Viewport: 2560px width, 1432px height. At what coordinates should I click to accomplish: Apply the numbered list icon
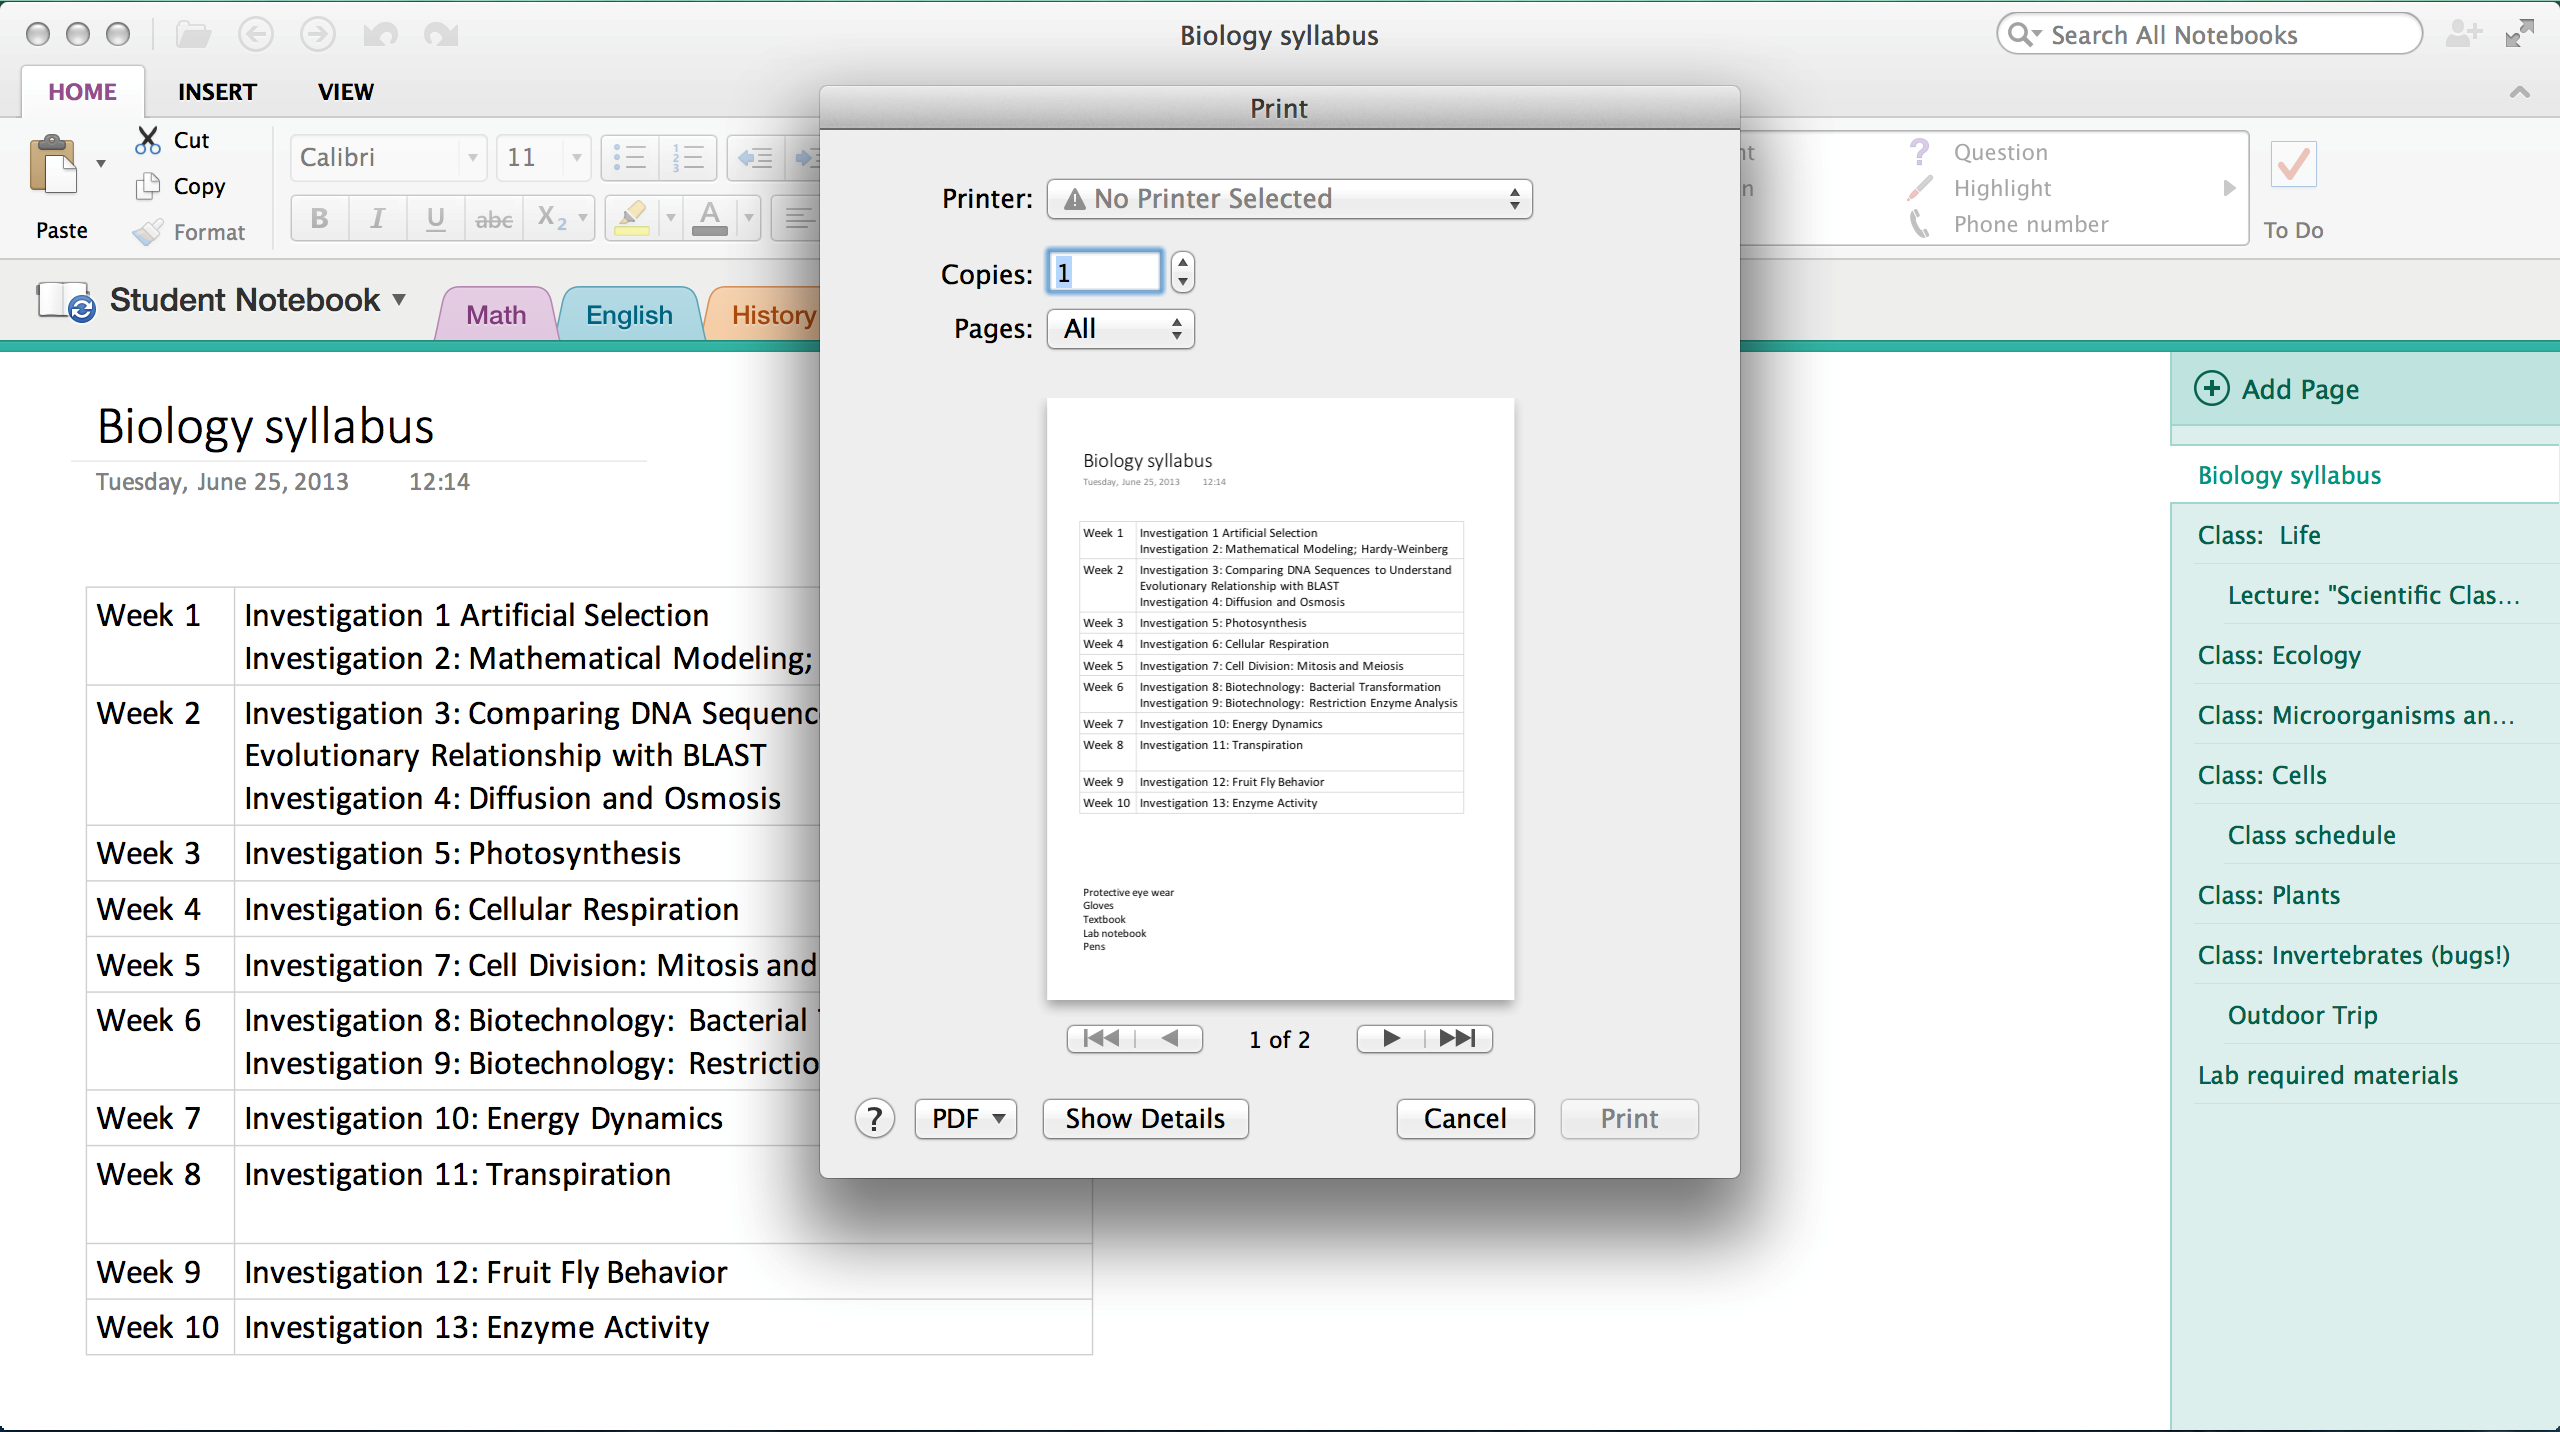[x=688, y=158]
